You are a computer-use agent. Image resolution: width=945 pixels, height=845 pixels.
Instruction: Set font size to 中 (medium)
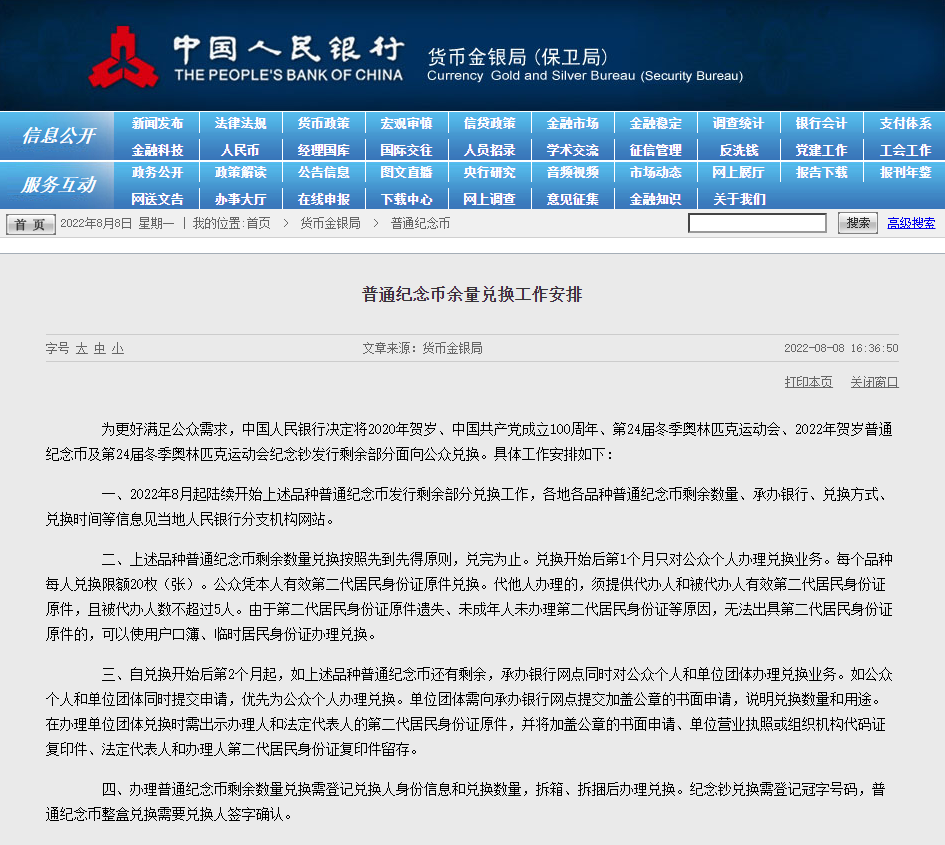pos(99,348)
